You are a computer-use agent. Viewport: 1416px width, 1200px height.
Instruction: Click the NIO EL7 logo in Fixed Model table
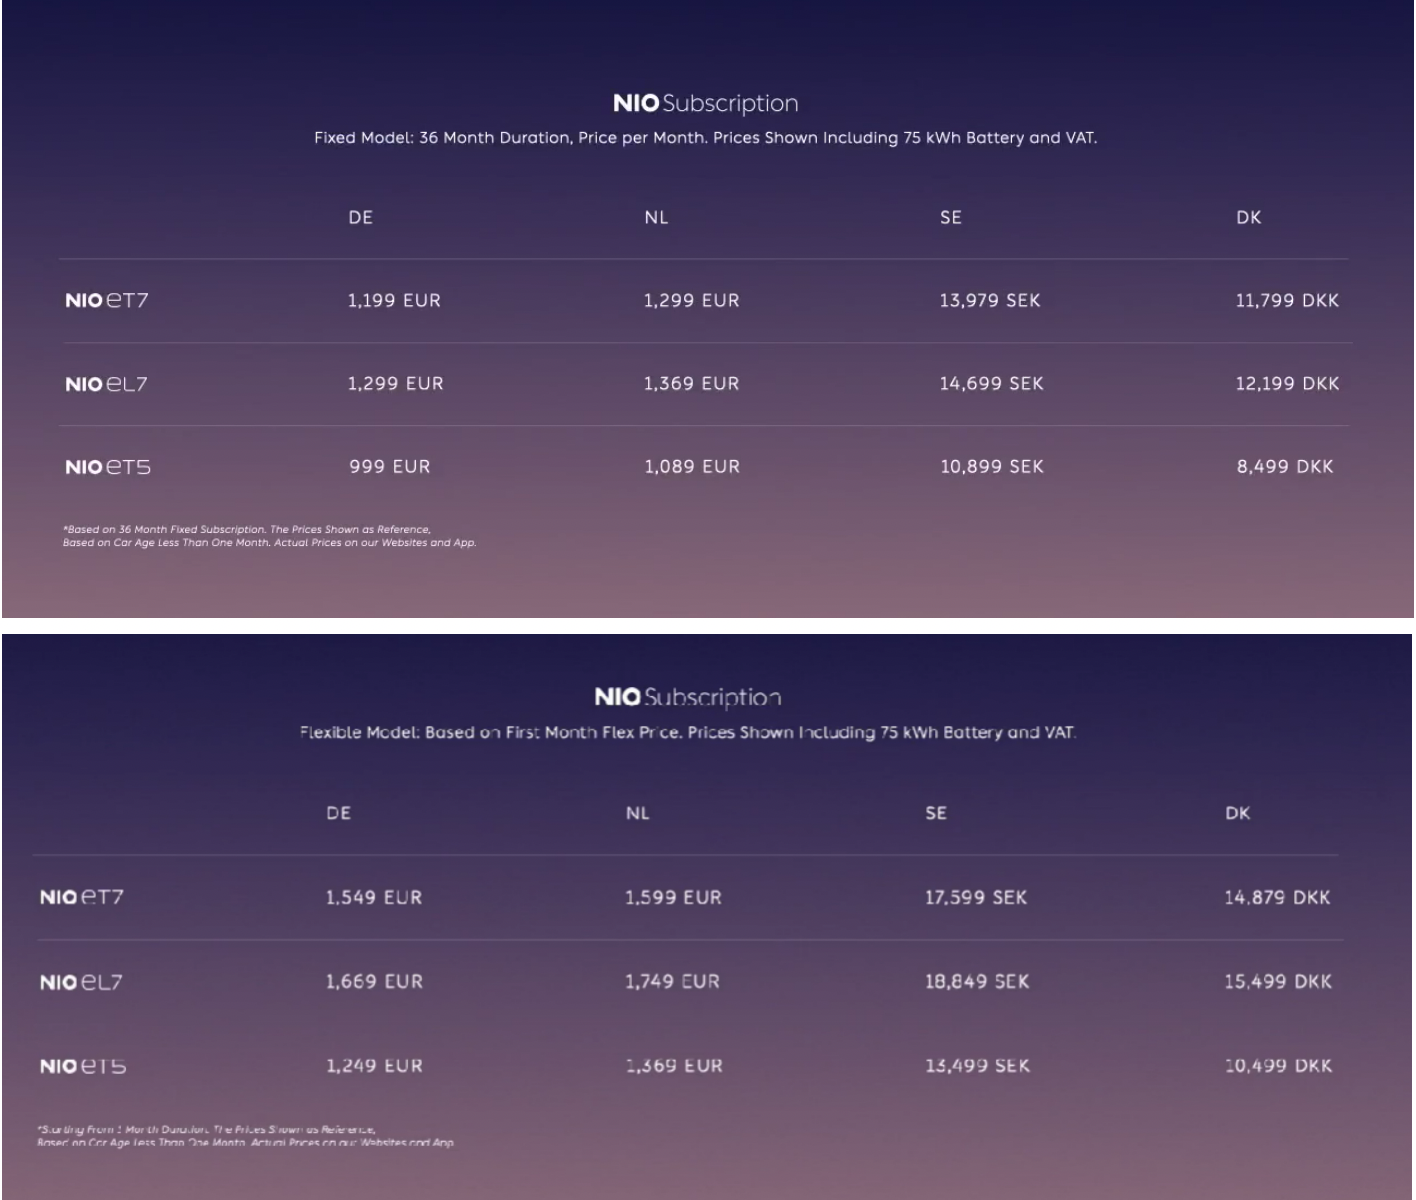[106, 384]
